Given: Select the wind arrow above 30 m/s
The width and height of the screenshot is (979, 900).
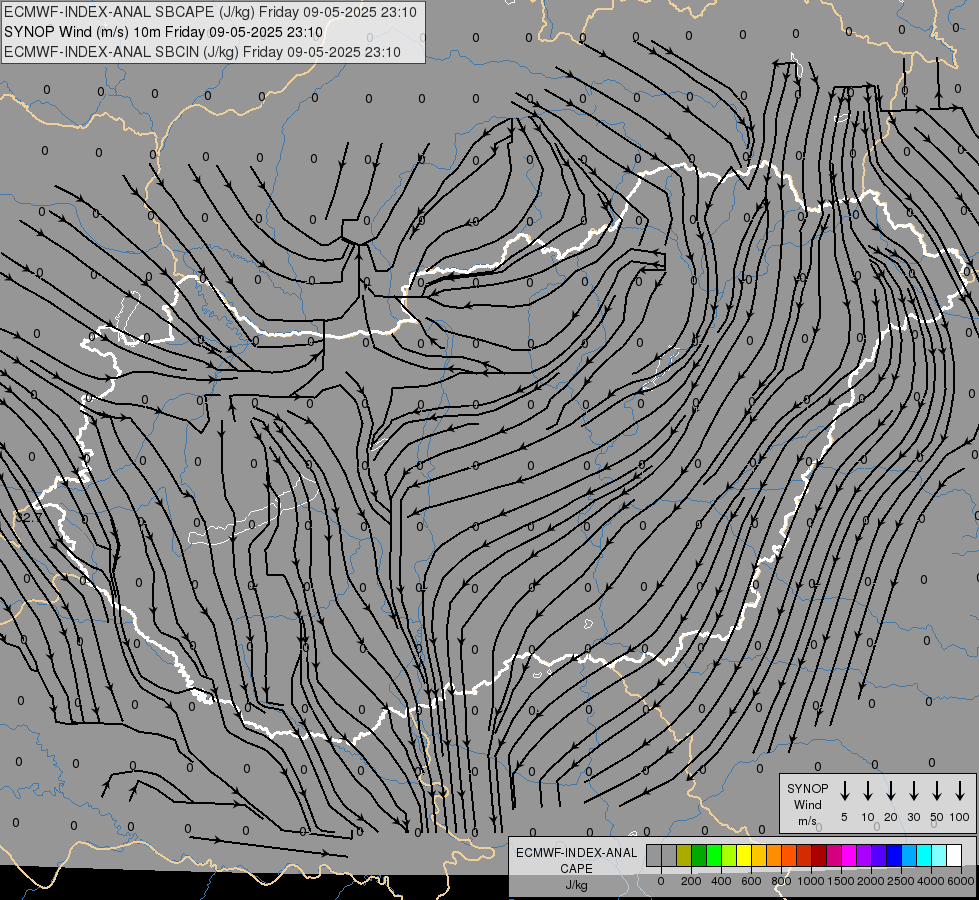Looking at the screenshot, I should [x=913, y=791].
